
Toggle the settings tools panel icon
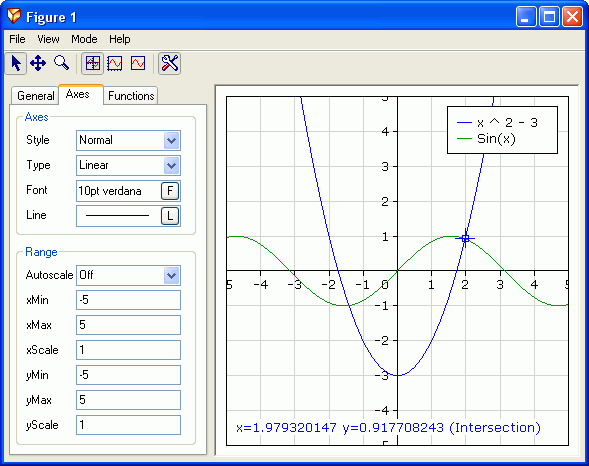click(169, 63)
